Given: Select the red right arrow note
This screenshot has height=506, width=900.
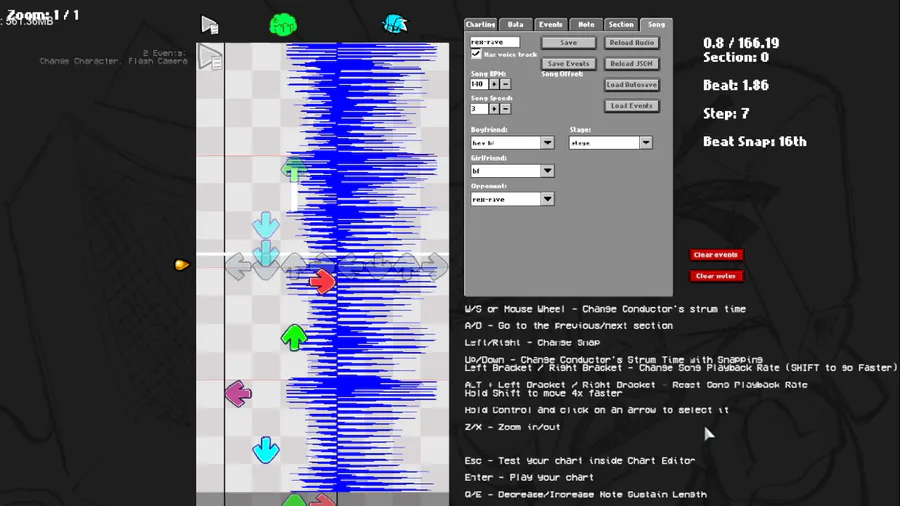Looking at the screenshot, I should click(x=322, y=281).
